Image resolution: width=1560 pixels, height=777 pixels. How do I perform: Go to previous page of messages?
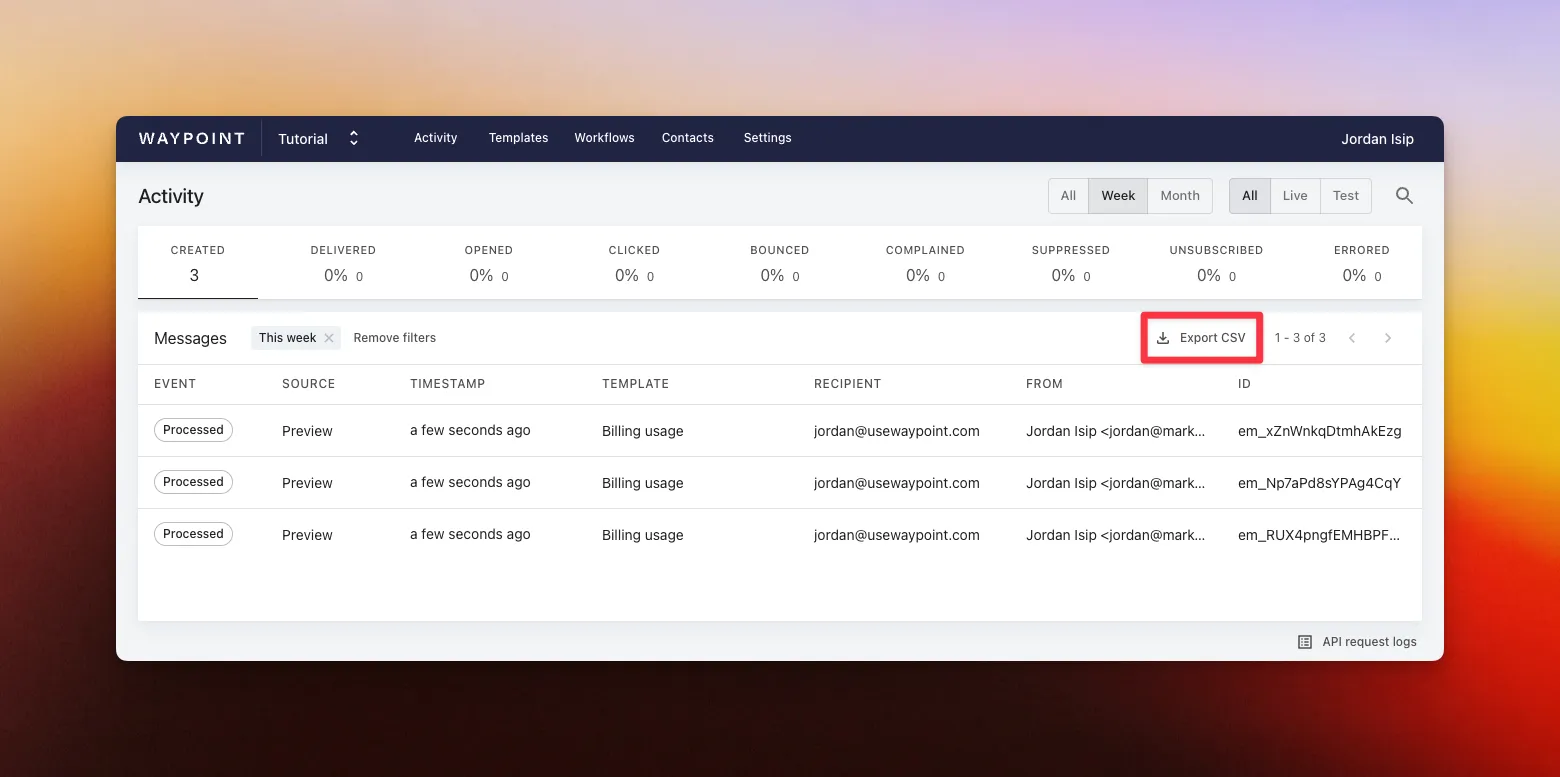point(1352,338)
